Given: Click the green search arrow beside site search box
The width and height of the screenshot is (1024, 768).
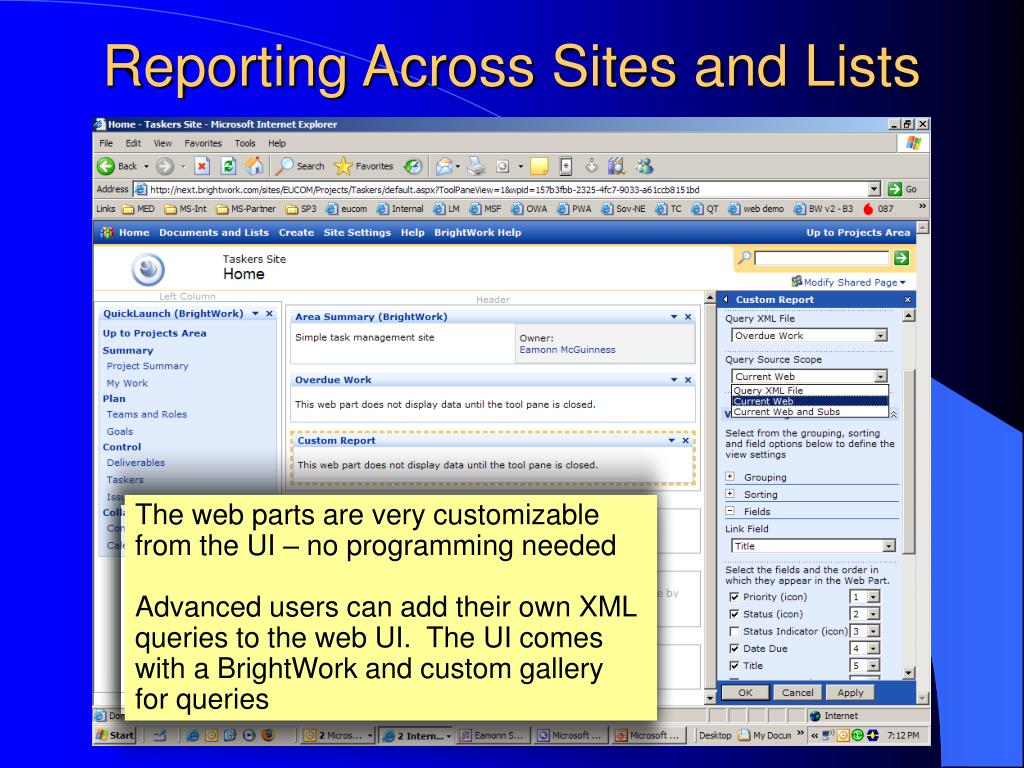Looking at the screenshot, I should [x=901, y=258].
